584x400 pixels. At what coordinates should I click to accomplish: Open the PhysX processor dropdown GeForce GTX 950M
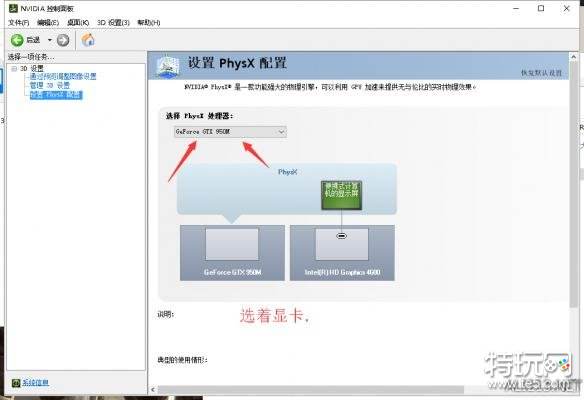[230, 132]
